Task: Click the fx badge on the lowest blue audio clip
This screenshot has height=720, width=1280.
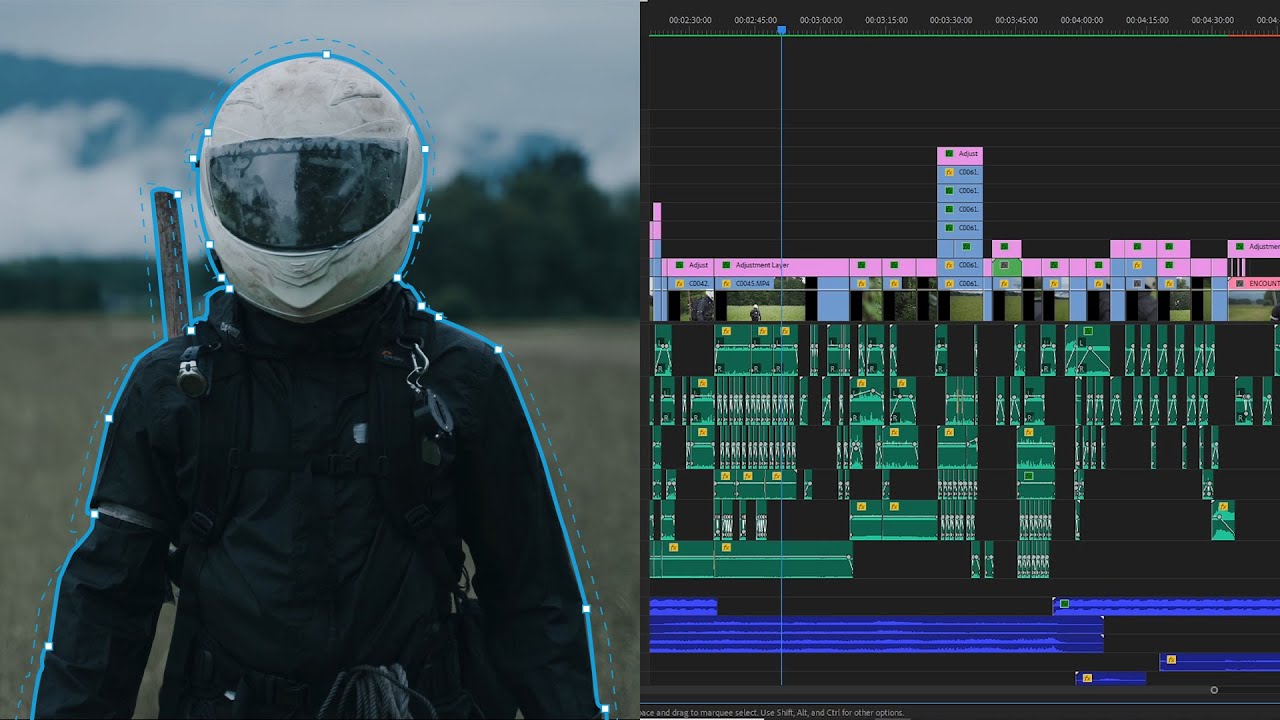Action: point(1087,678)
